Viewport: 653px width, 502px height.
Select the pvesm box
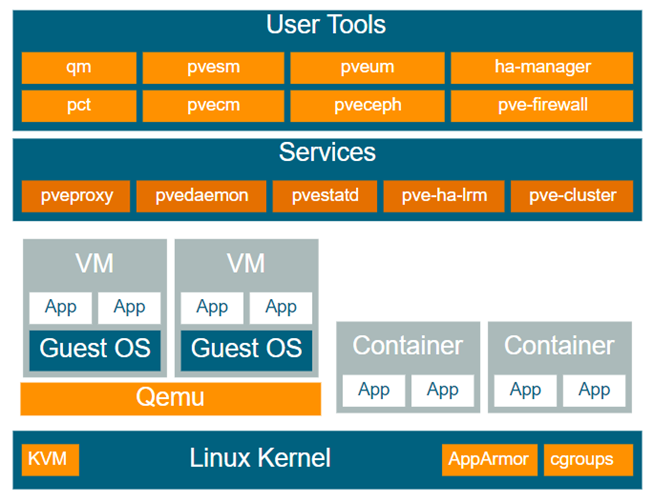pos(213,67)
